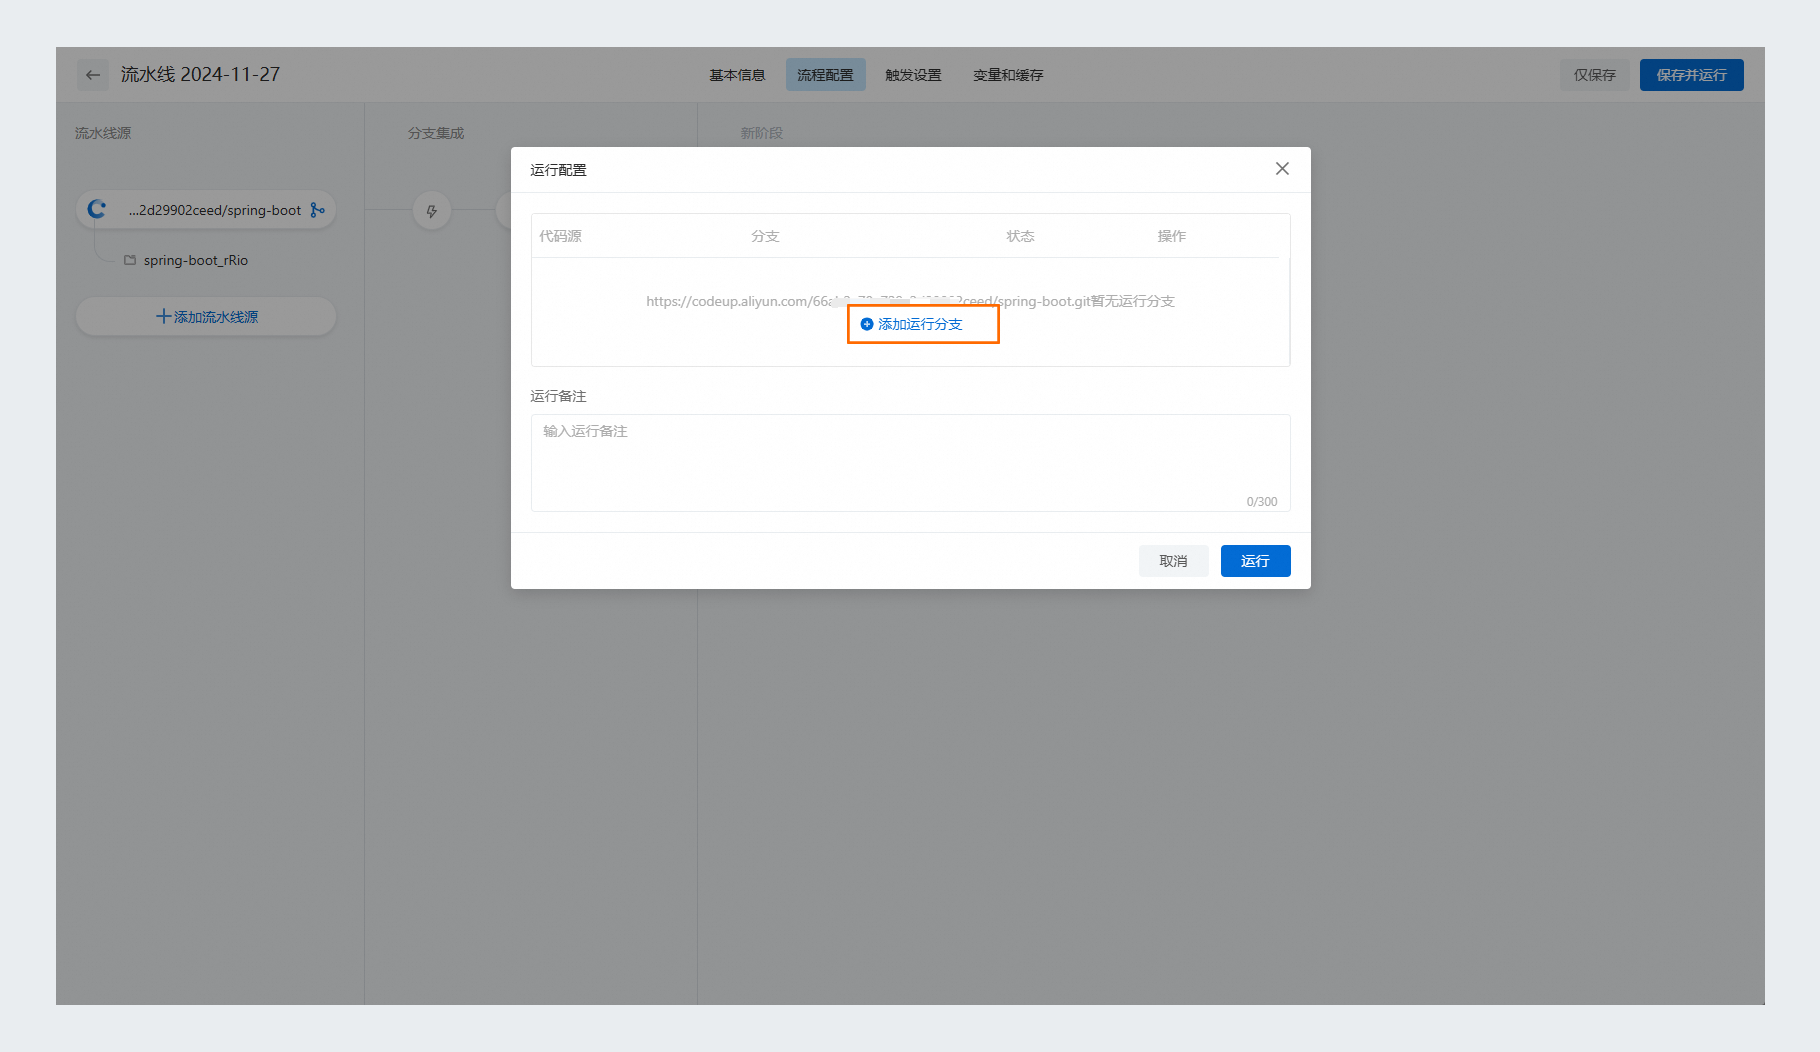Click the 取消 button
1820x1052 pixels.
coord(1173,561)
